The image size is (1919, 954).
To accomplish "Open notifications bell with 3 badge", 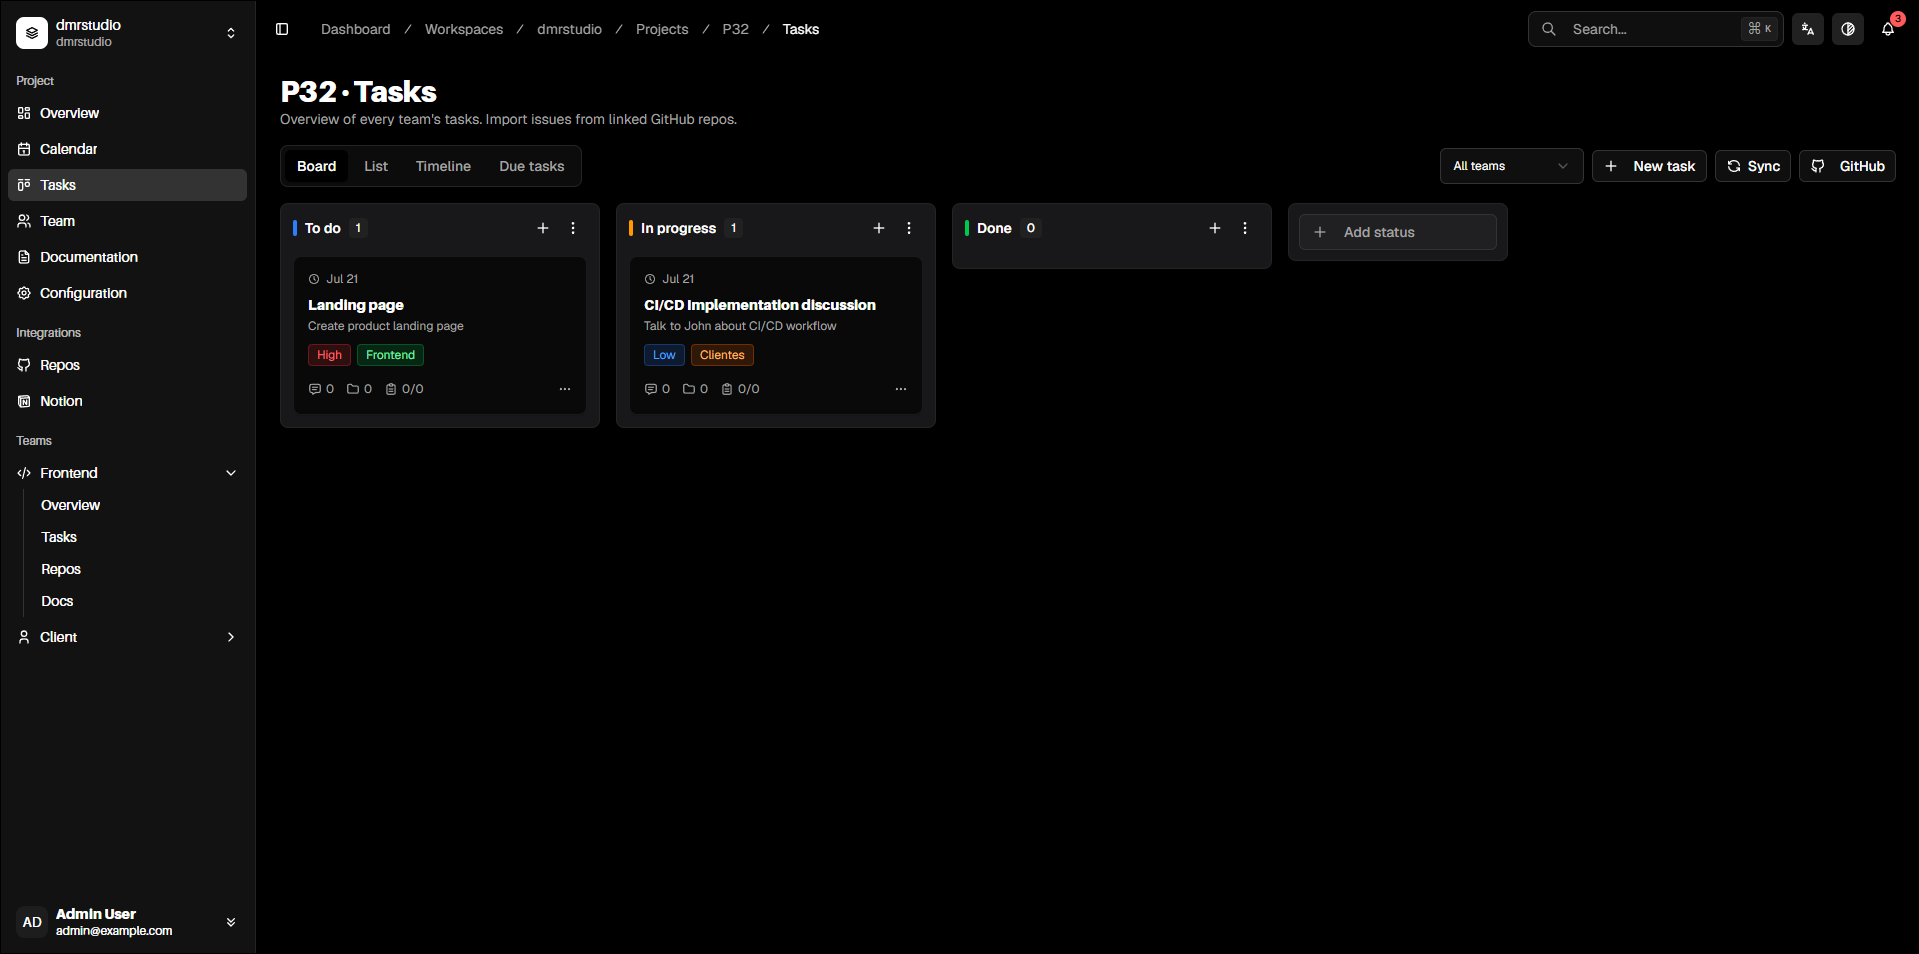I will tap(1888, 29).
